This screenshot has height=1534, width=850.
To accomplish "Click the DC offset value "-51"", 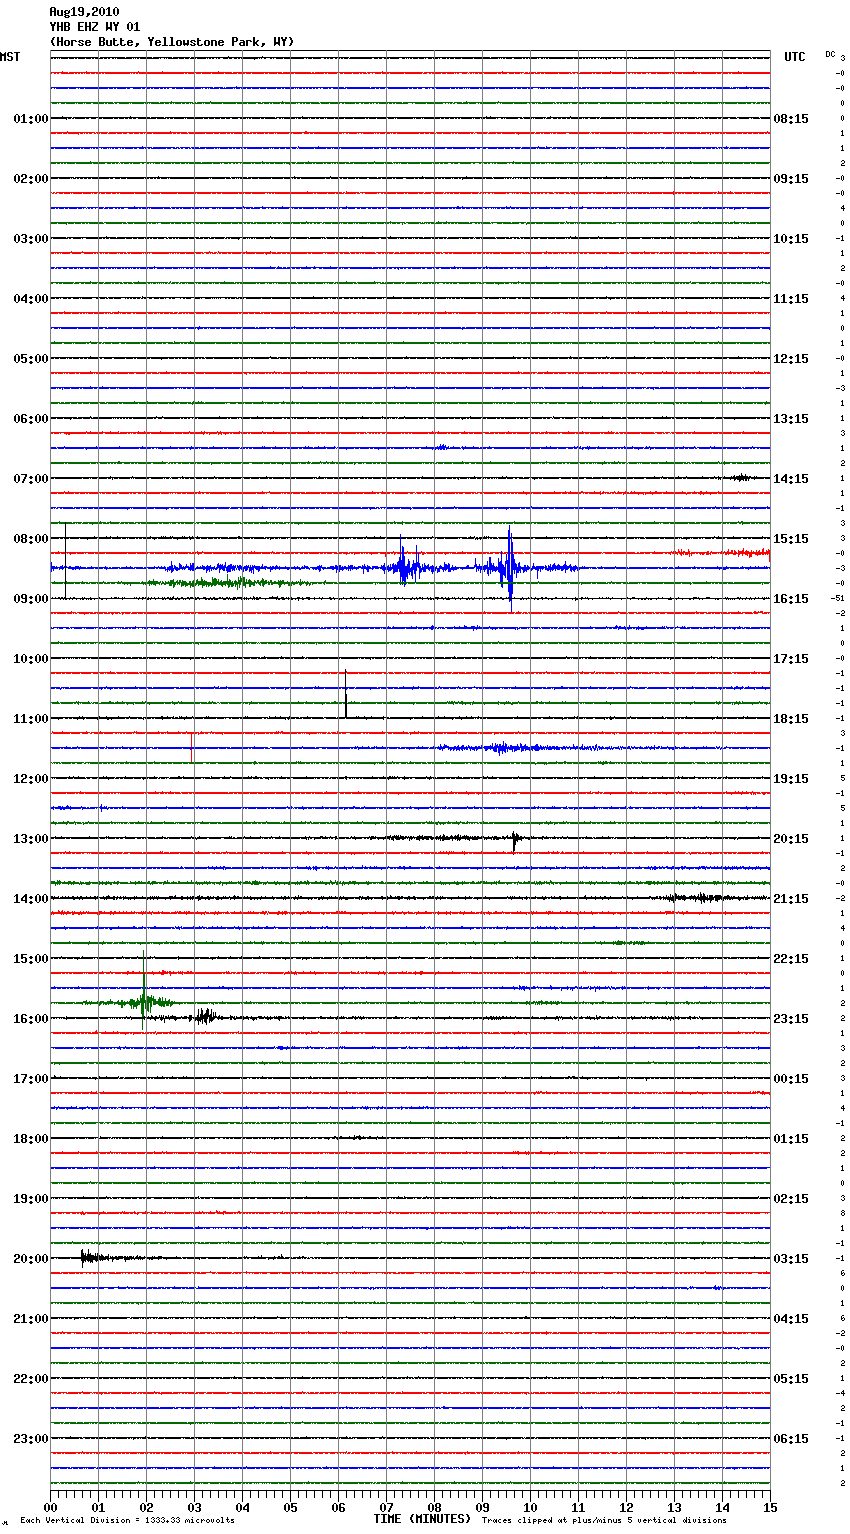I will [838, 598].
